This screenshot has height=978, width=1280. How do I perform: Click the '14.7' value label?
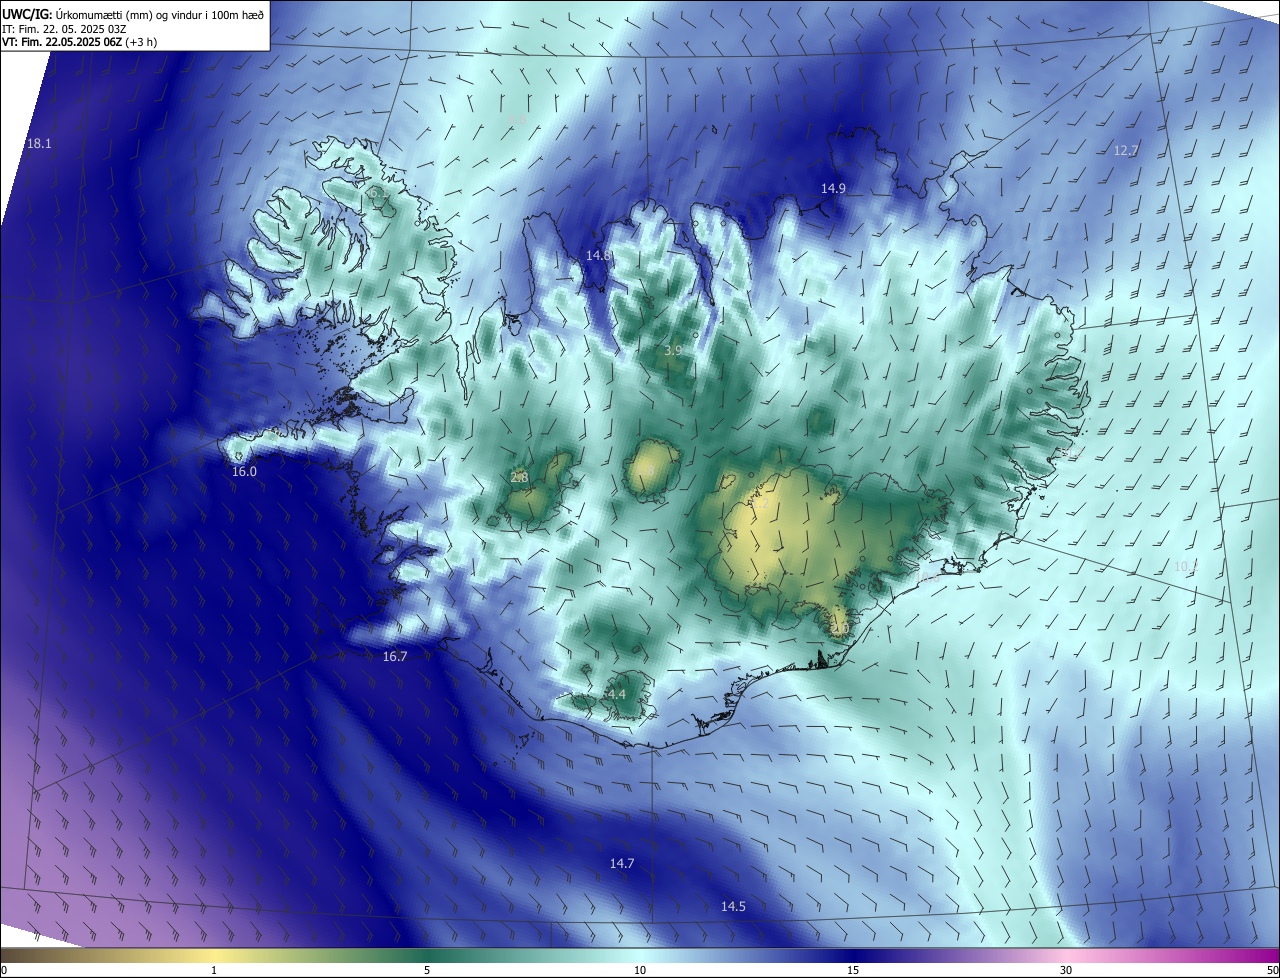[622, 863]
